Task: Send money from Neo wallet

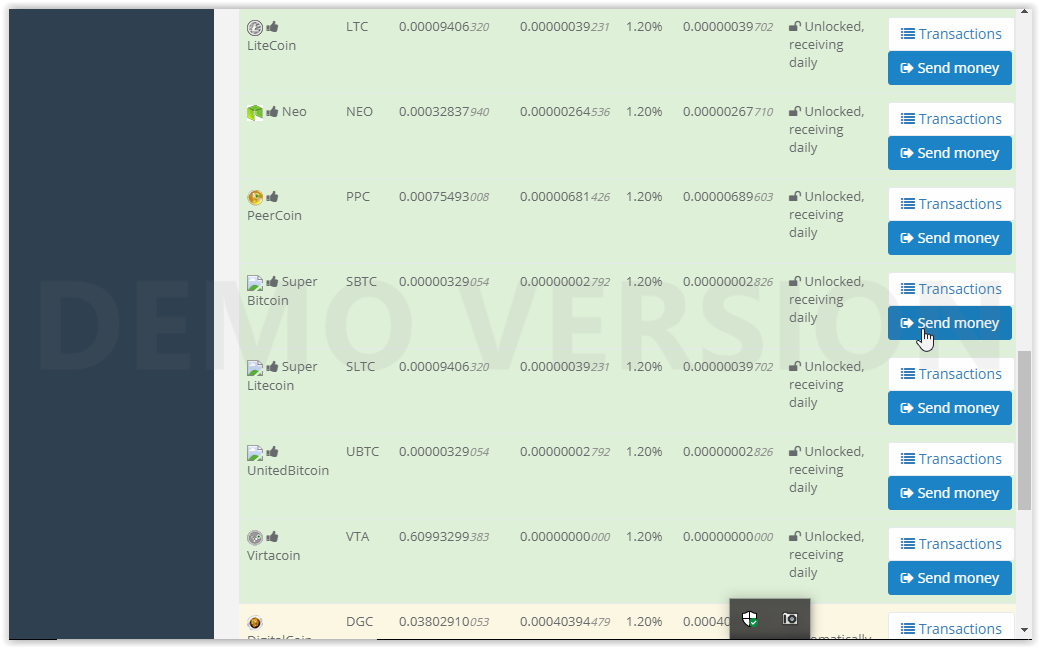Action: click(x=950, y=153)
